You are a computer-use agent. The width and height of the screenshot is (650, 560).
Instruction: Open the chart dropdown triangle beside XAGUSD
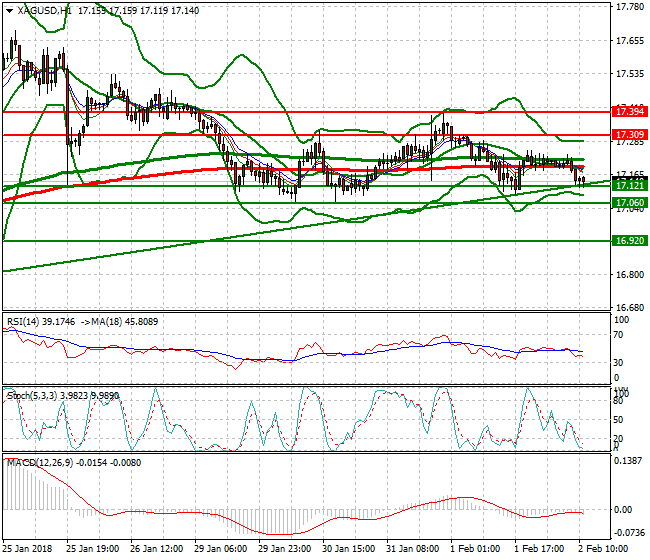click(x=9, y=11)
